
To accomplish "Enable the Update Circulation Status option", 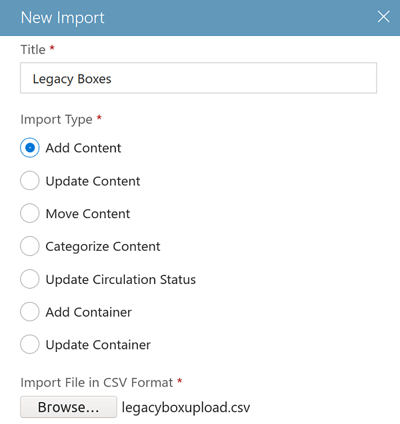I will (x=30, y=279).
